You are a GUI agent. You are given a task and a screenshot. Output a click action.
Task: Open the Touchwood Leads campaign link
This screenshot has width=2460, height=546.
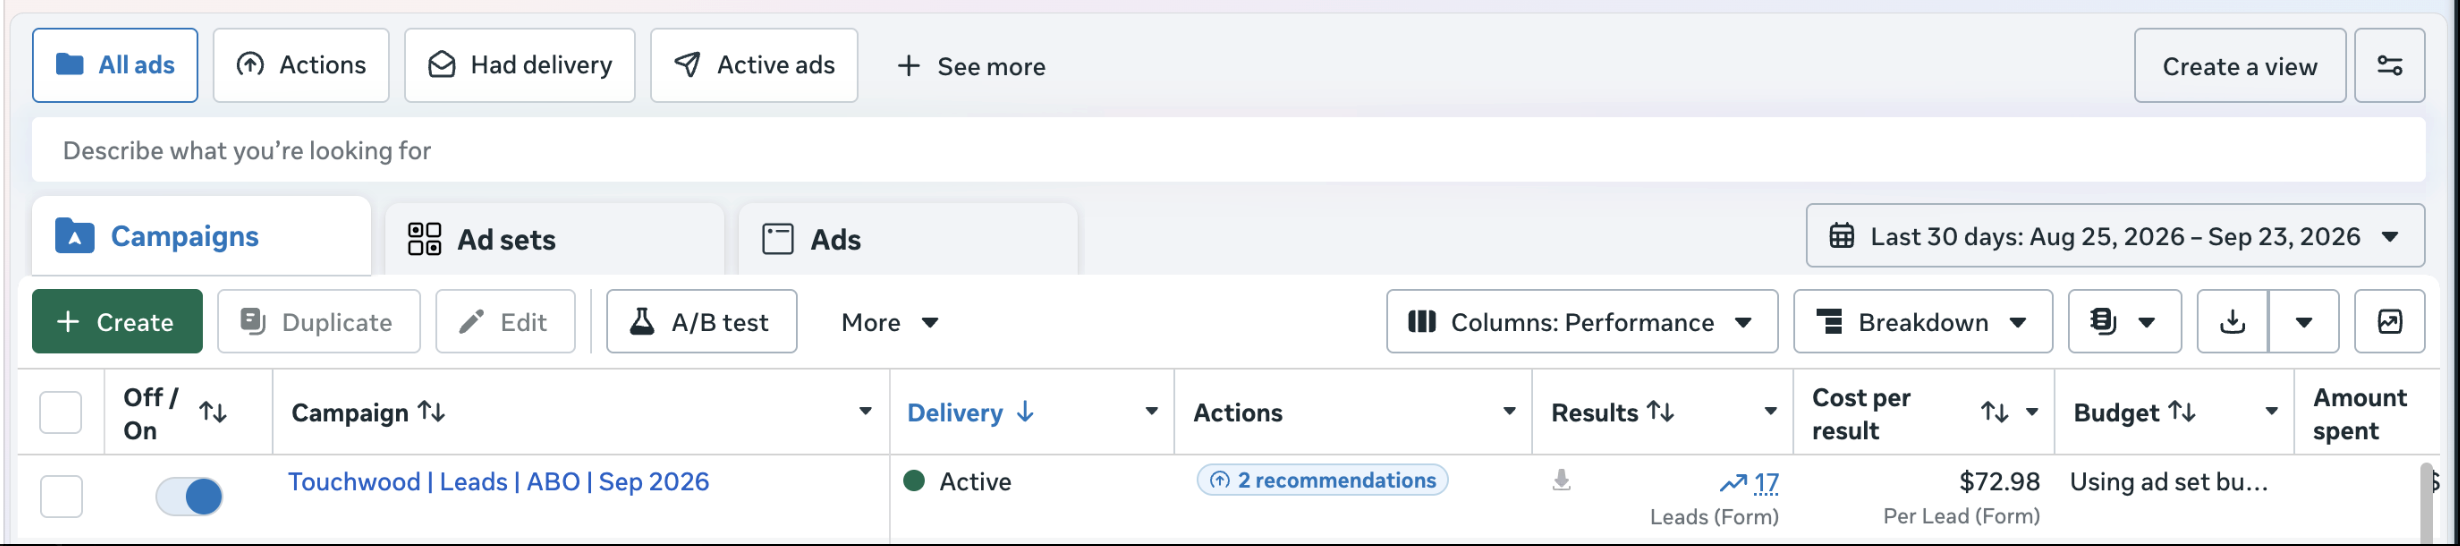click(499, 482)
